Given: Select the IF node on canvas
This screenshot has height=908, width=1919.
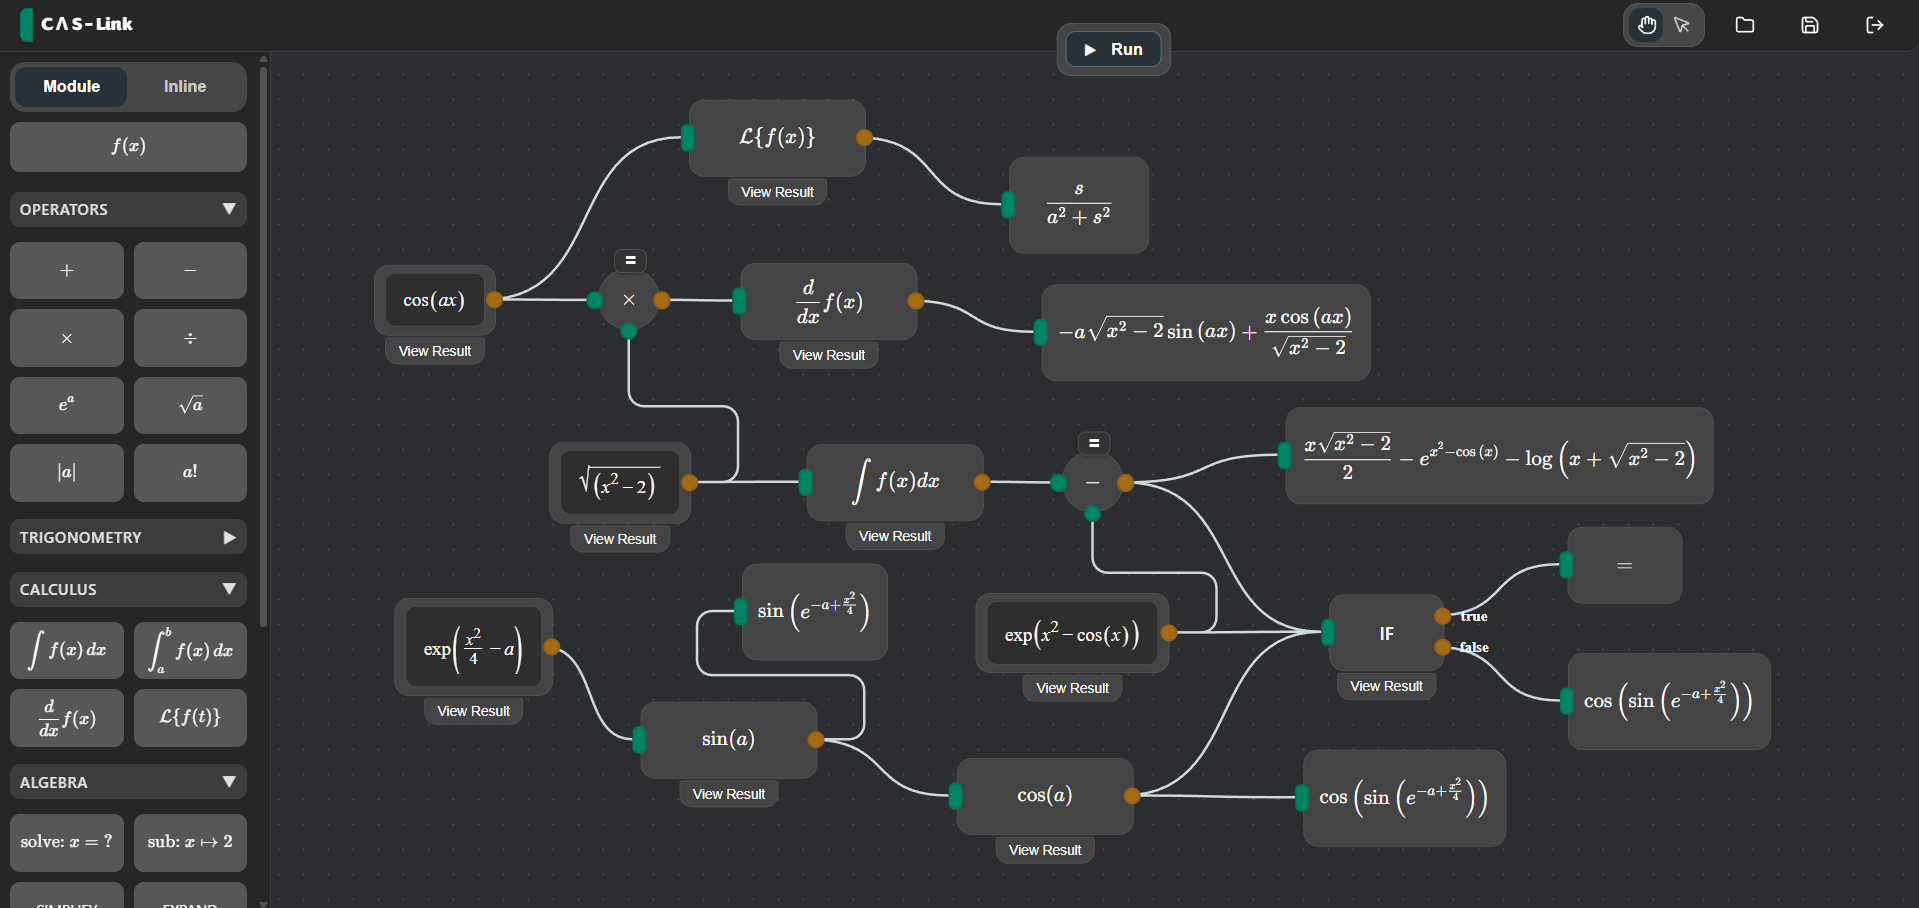Looking at the screenshot, I should 1386,633.
